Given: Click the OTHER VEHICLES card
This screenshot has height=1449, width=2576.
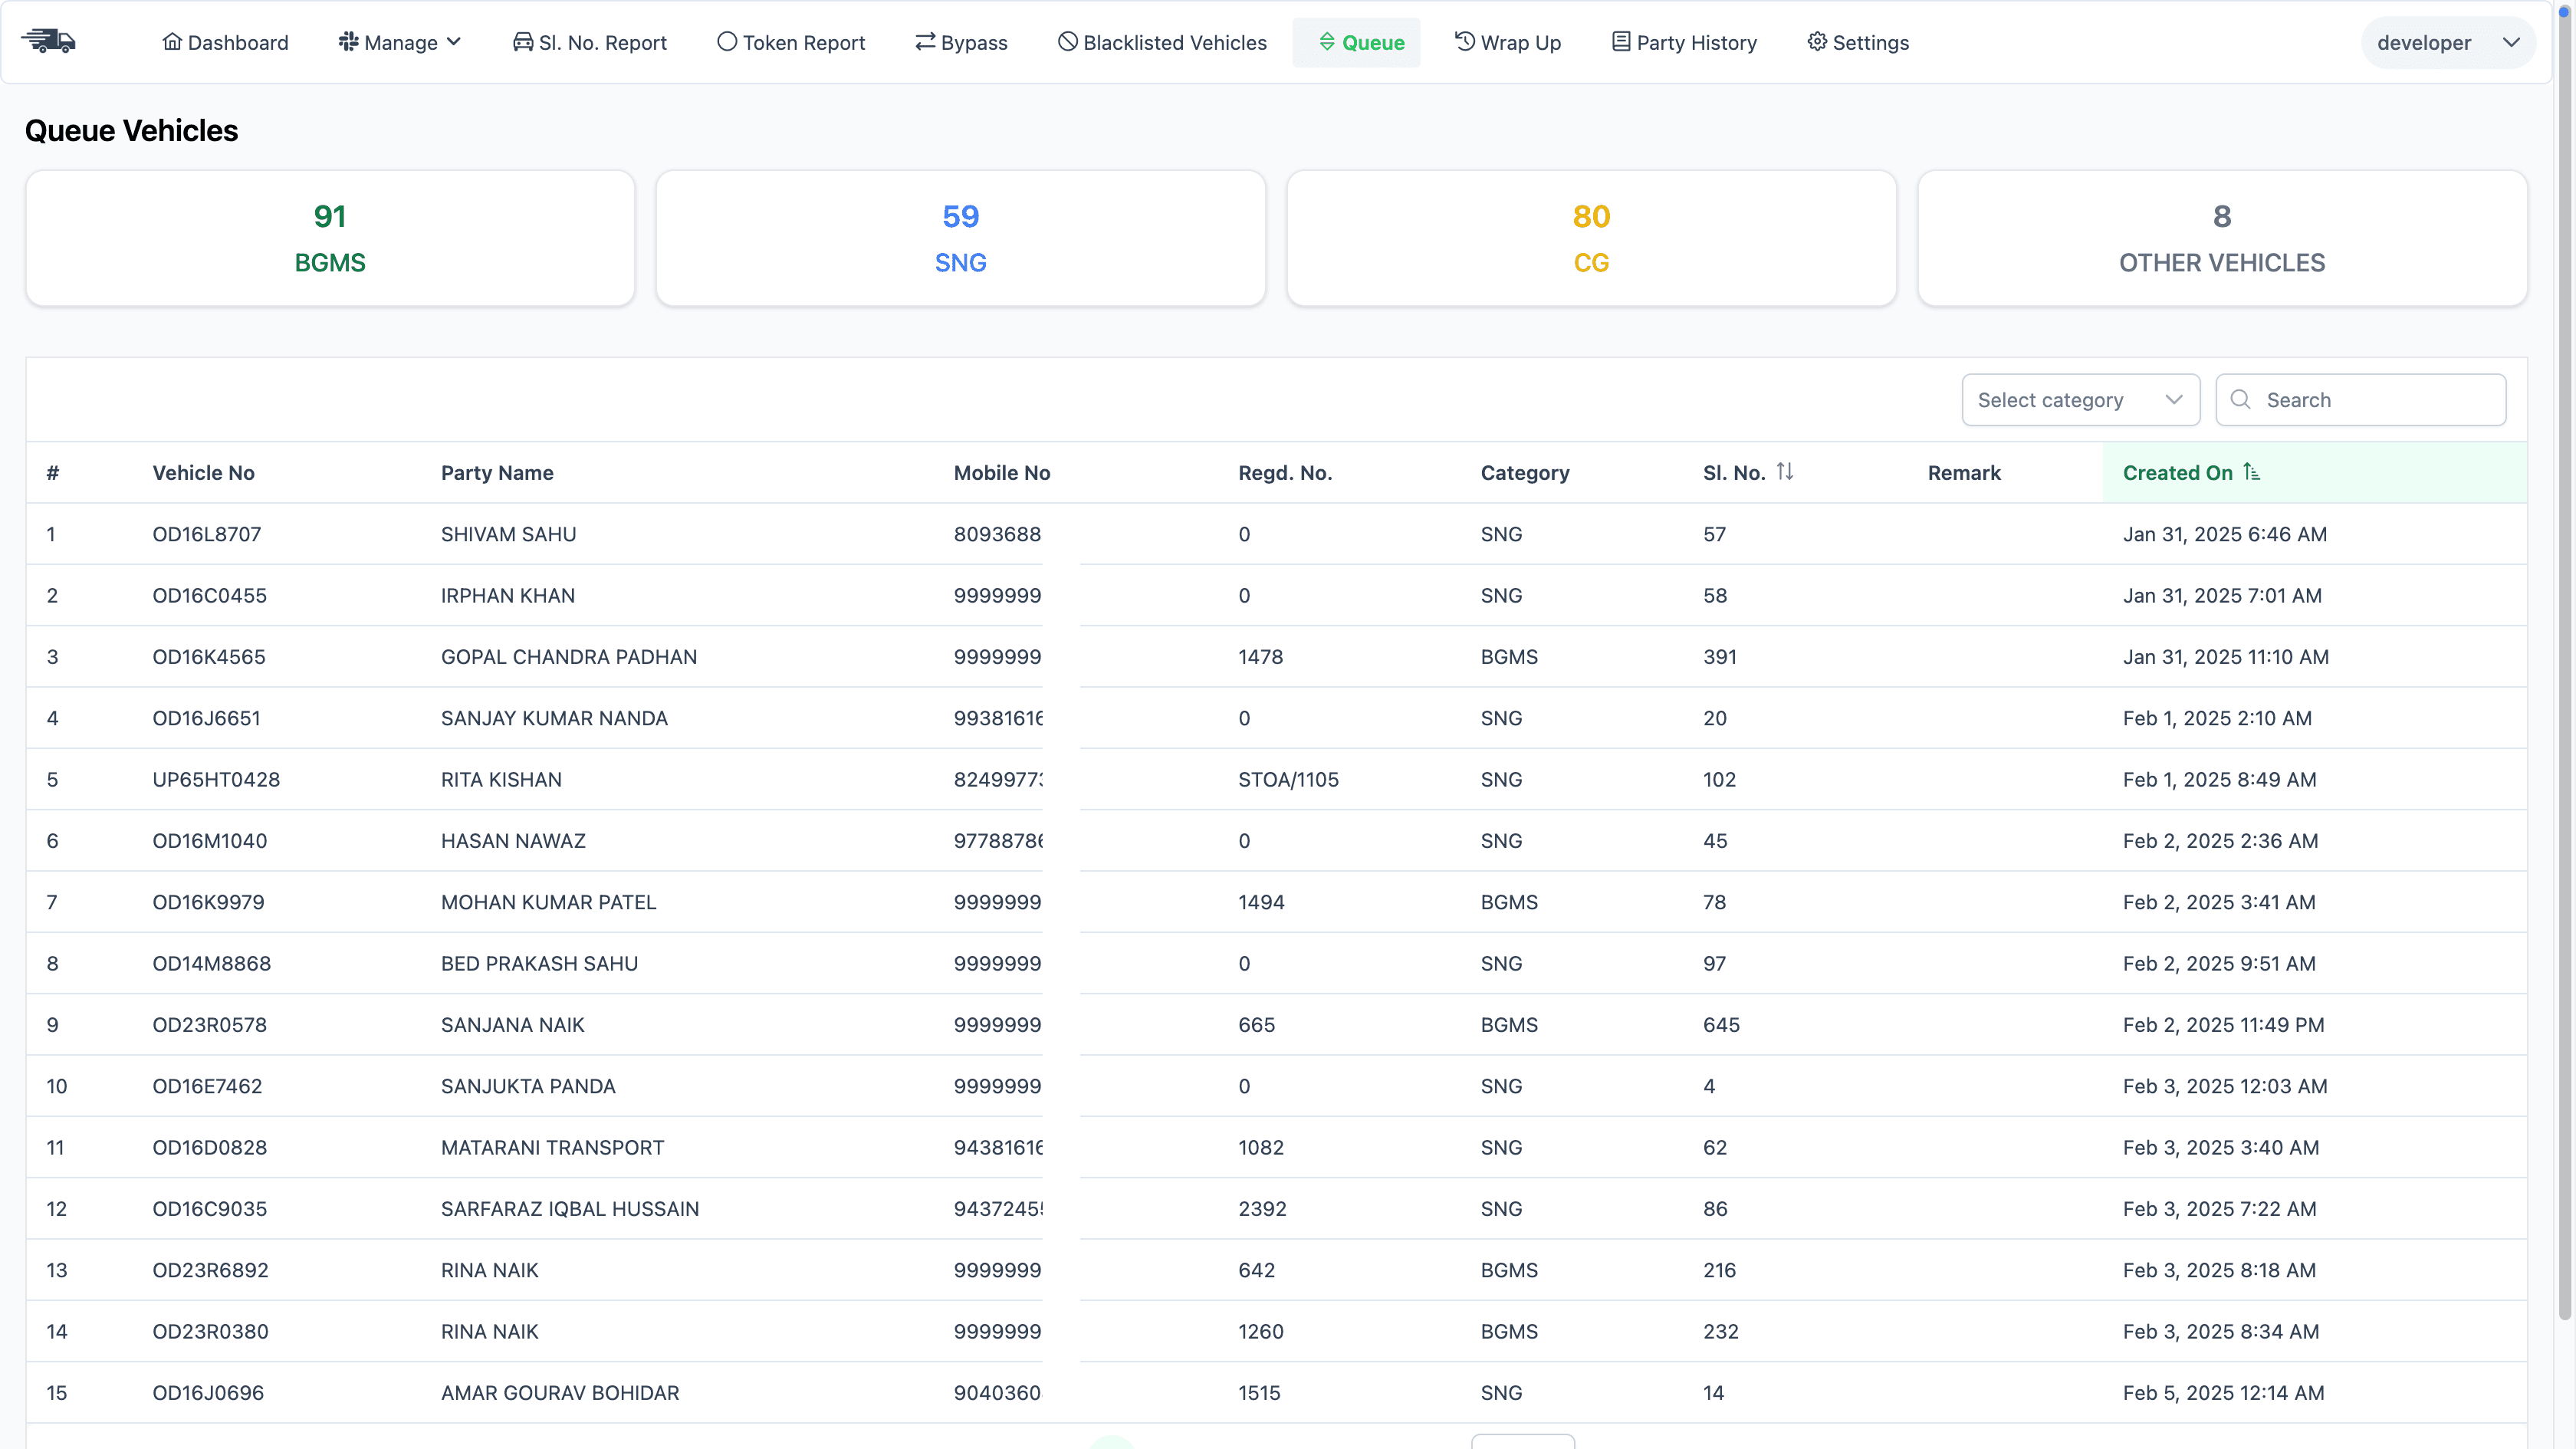Looking at the screenshot, I should pos(2221,238).
